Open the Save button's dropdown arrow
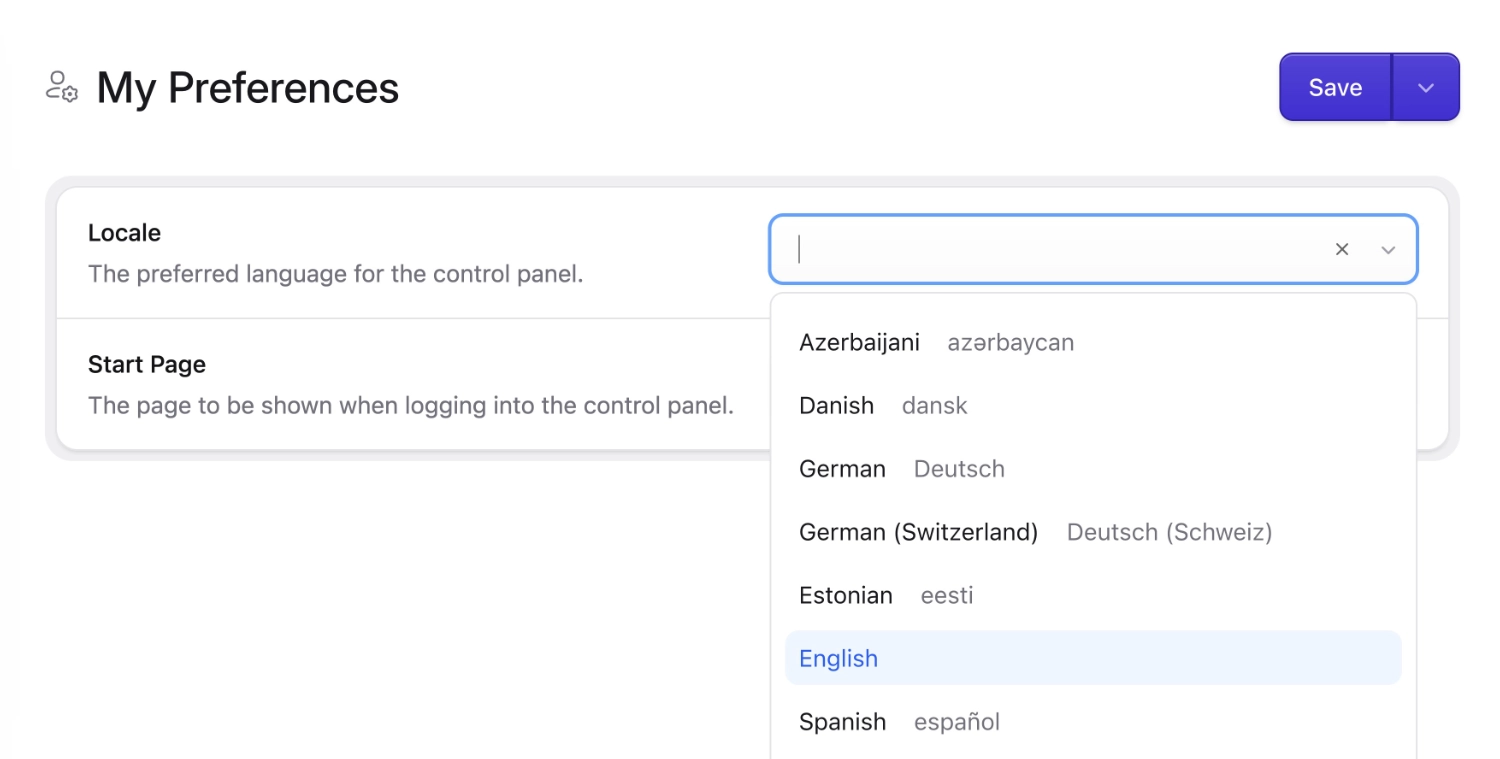1500x759 pixels. click(x=1426, y=87)
